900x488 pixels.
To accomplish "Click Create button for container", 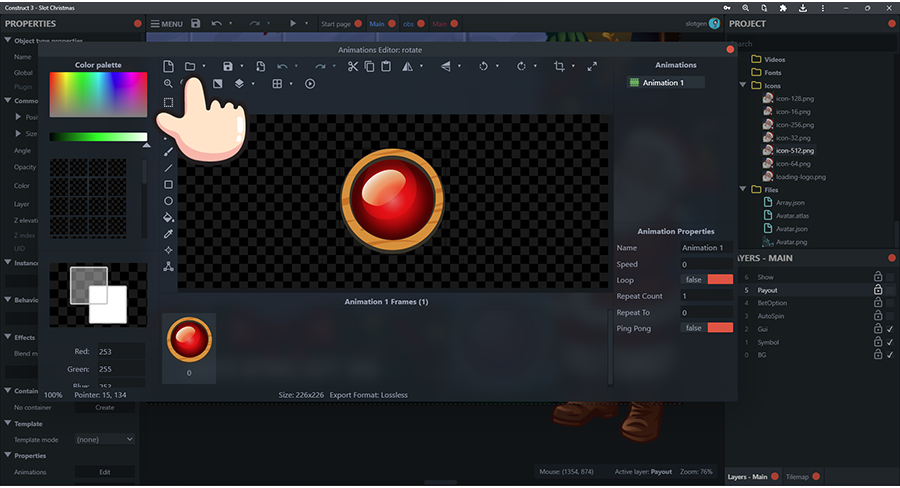I will coord(104,407).
